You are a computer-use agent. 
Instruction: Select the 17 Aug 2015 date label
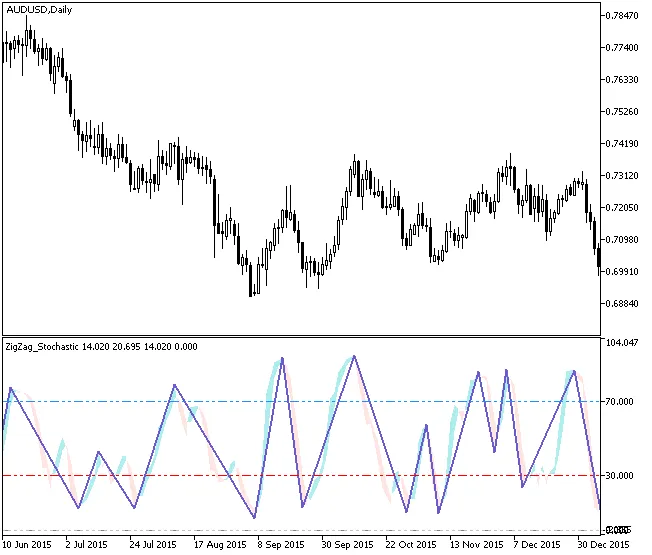220,545
